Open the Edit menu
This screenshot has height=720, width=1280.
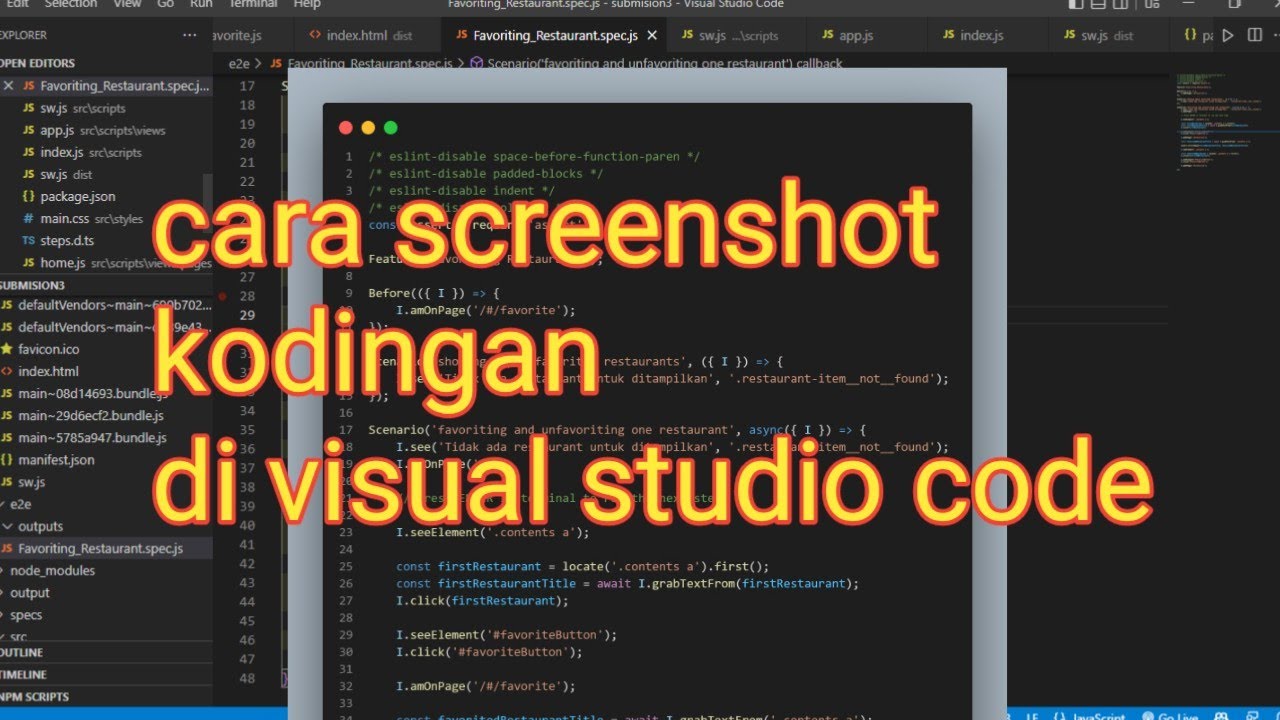pos(18,4)
